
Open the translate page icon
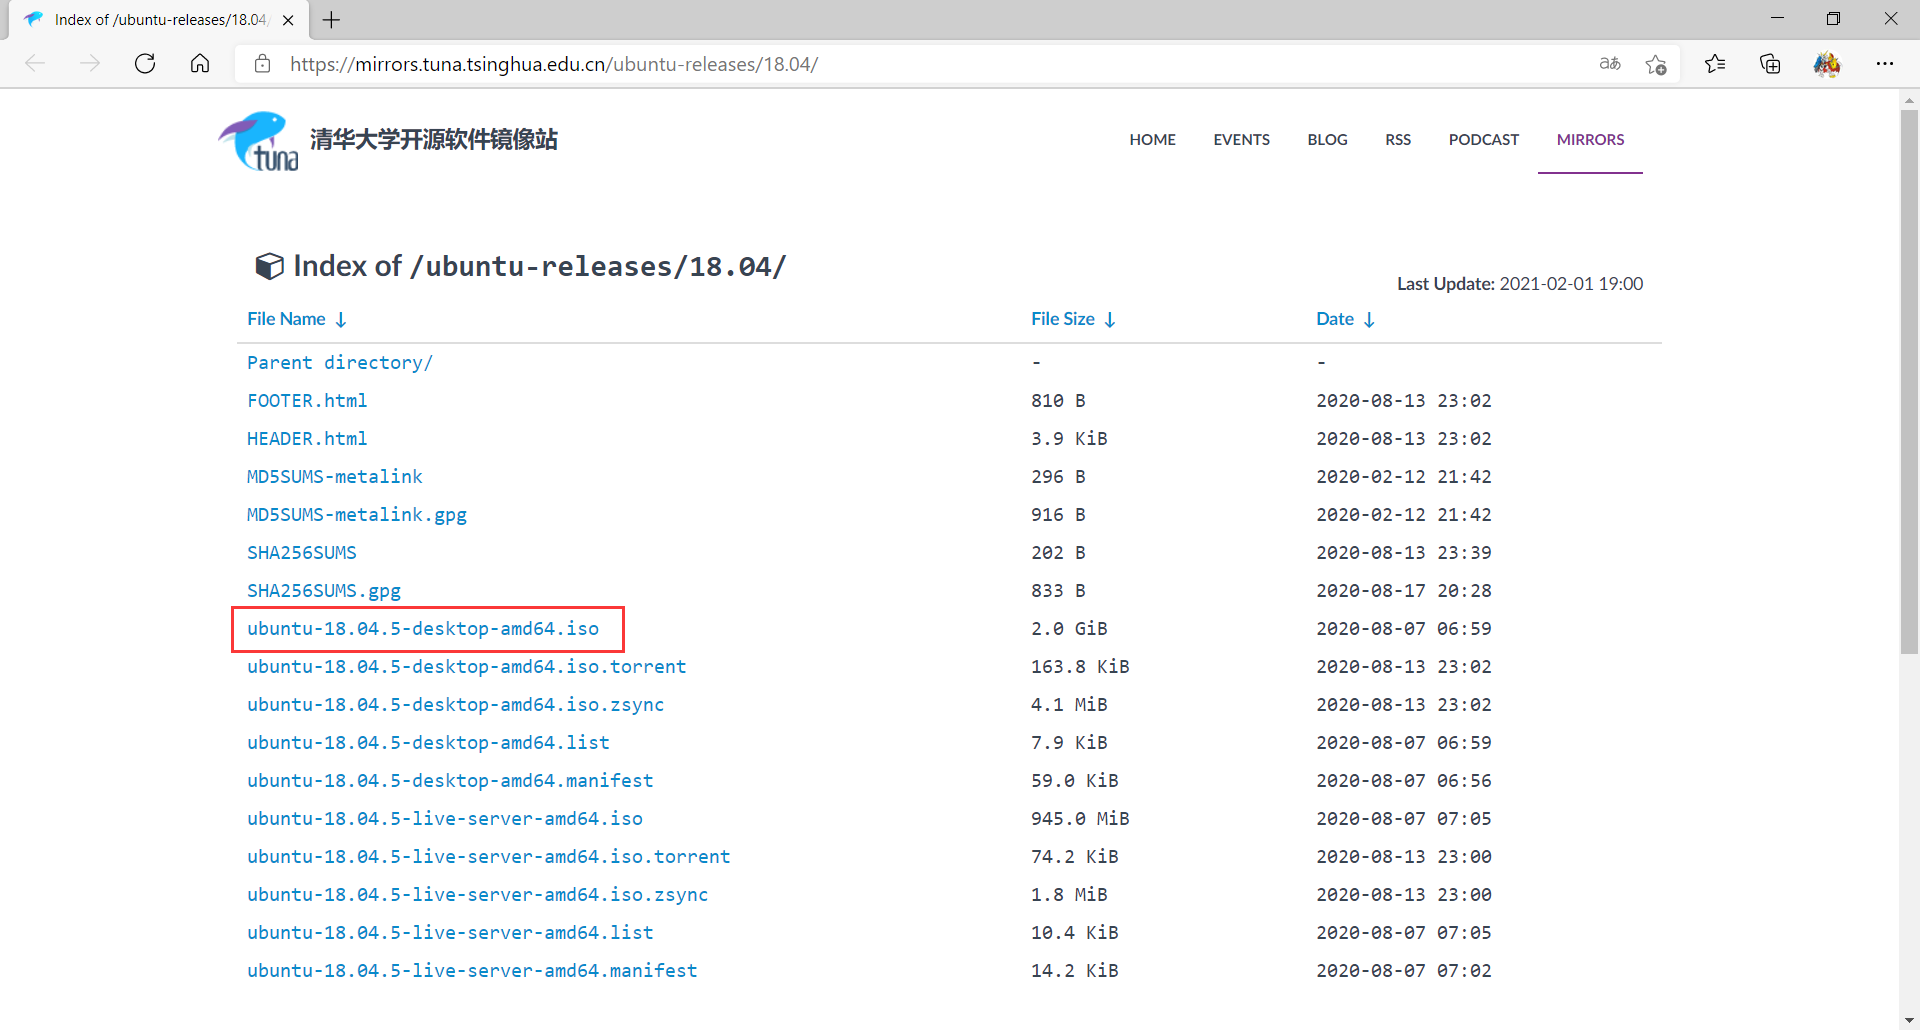click(1610, 64)
